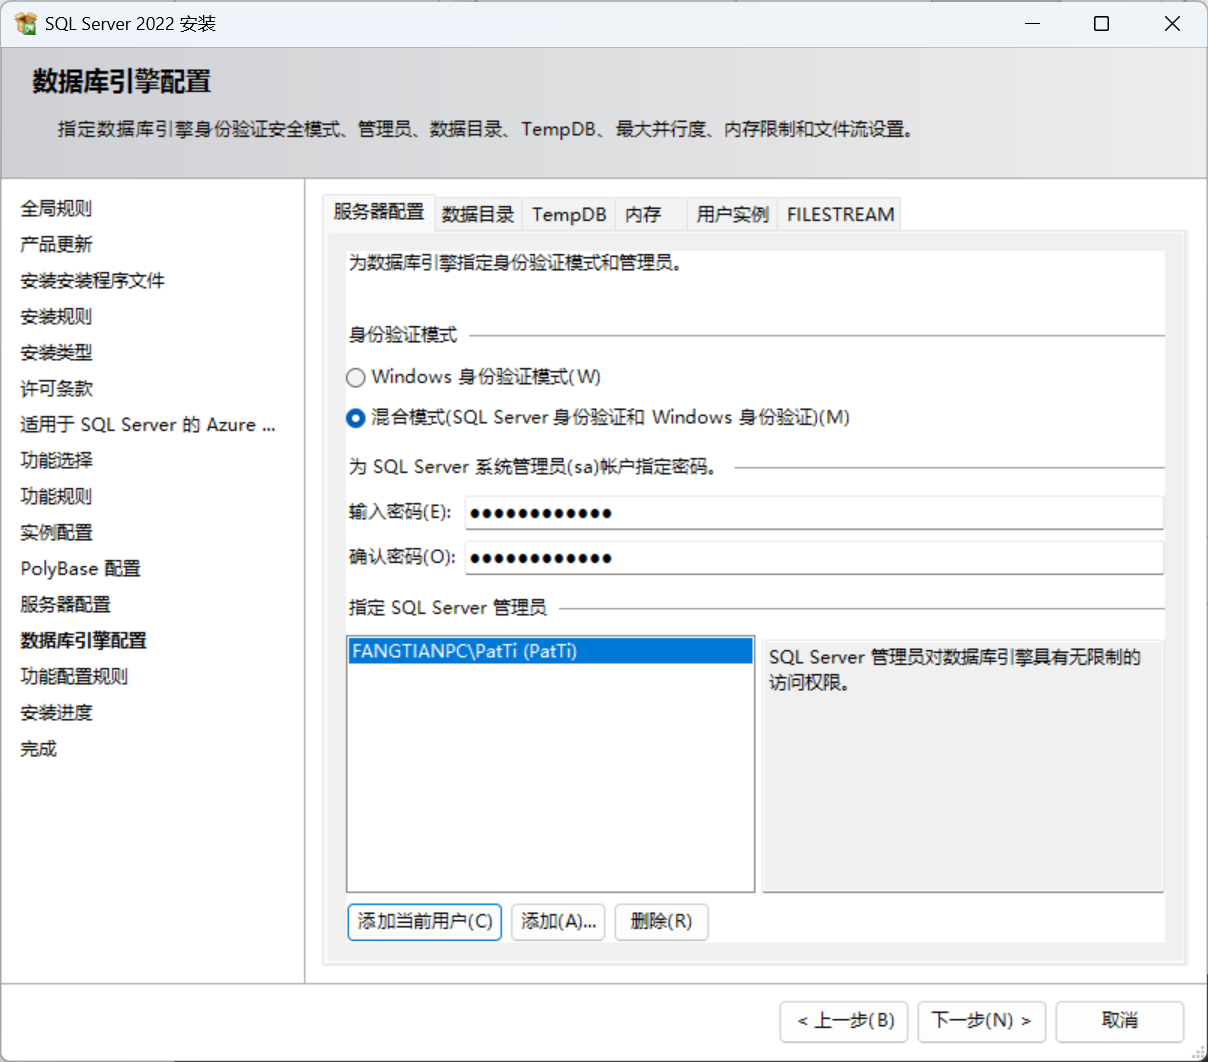Viewport: 1208px width, 1062px height.
Task: Click 为数据库引擎指定身份验证模式和管理员 text
Action: click(515, 262)
